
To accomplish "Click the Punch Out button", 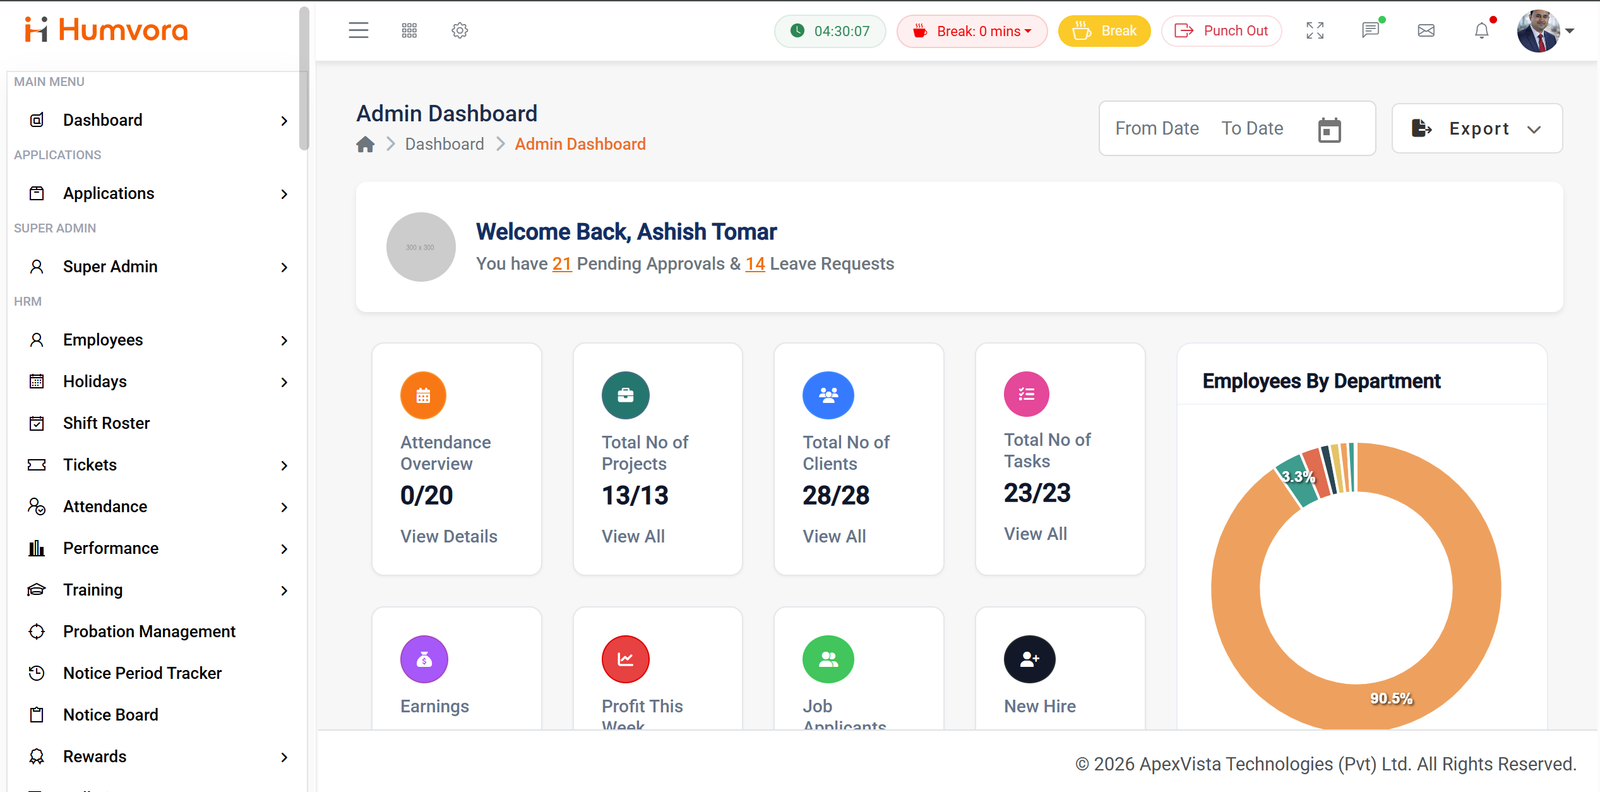I will tap(1221, 31).
